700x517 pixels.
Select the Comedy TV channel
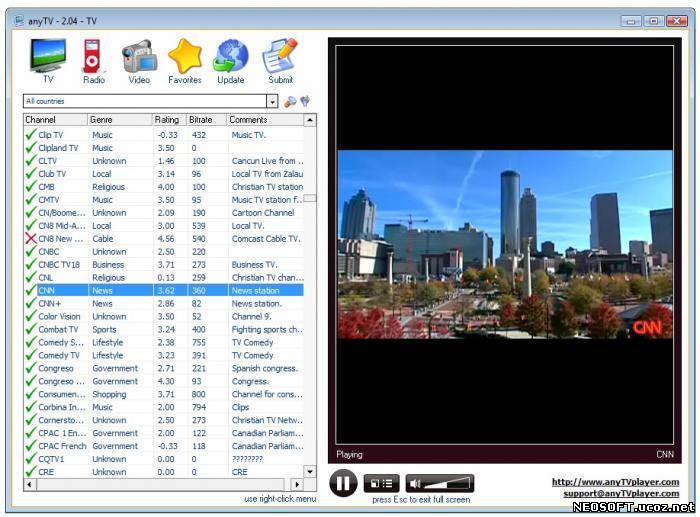164,355
